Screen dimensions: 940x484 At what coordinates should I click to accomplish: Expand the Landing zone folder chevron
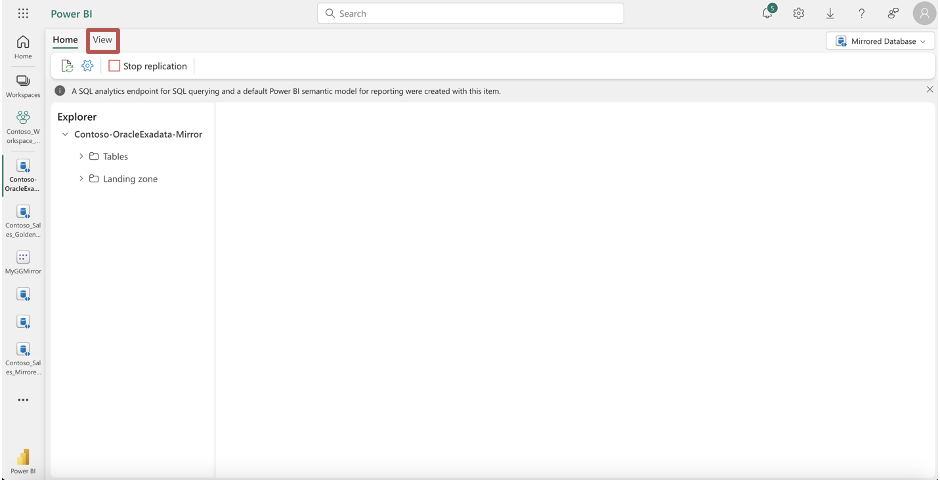tap(82, 179)
